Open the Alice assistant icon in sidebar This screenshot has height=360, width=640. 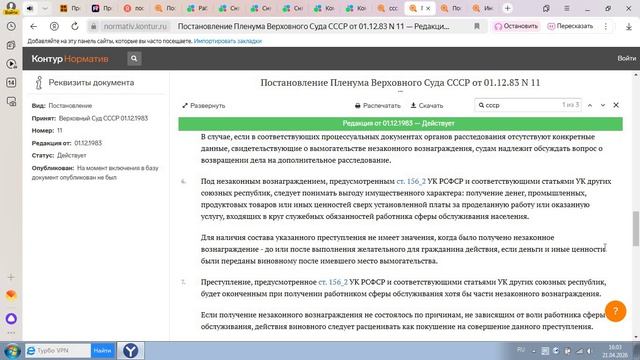[11, 318]
